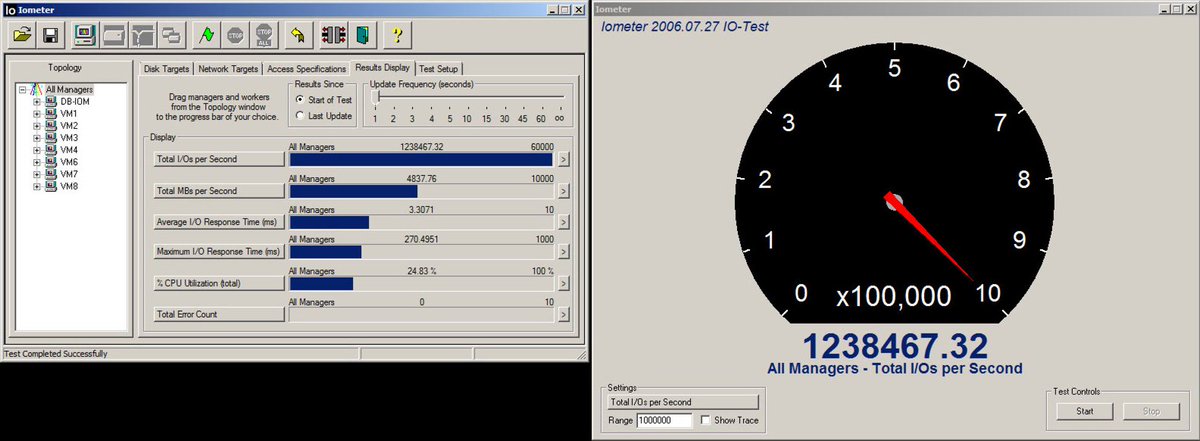Viewport: 1200px width, 441px height.
Task: Select the Results Display tab
Action: pos(382,68)
